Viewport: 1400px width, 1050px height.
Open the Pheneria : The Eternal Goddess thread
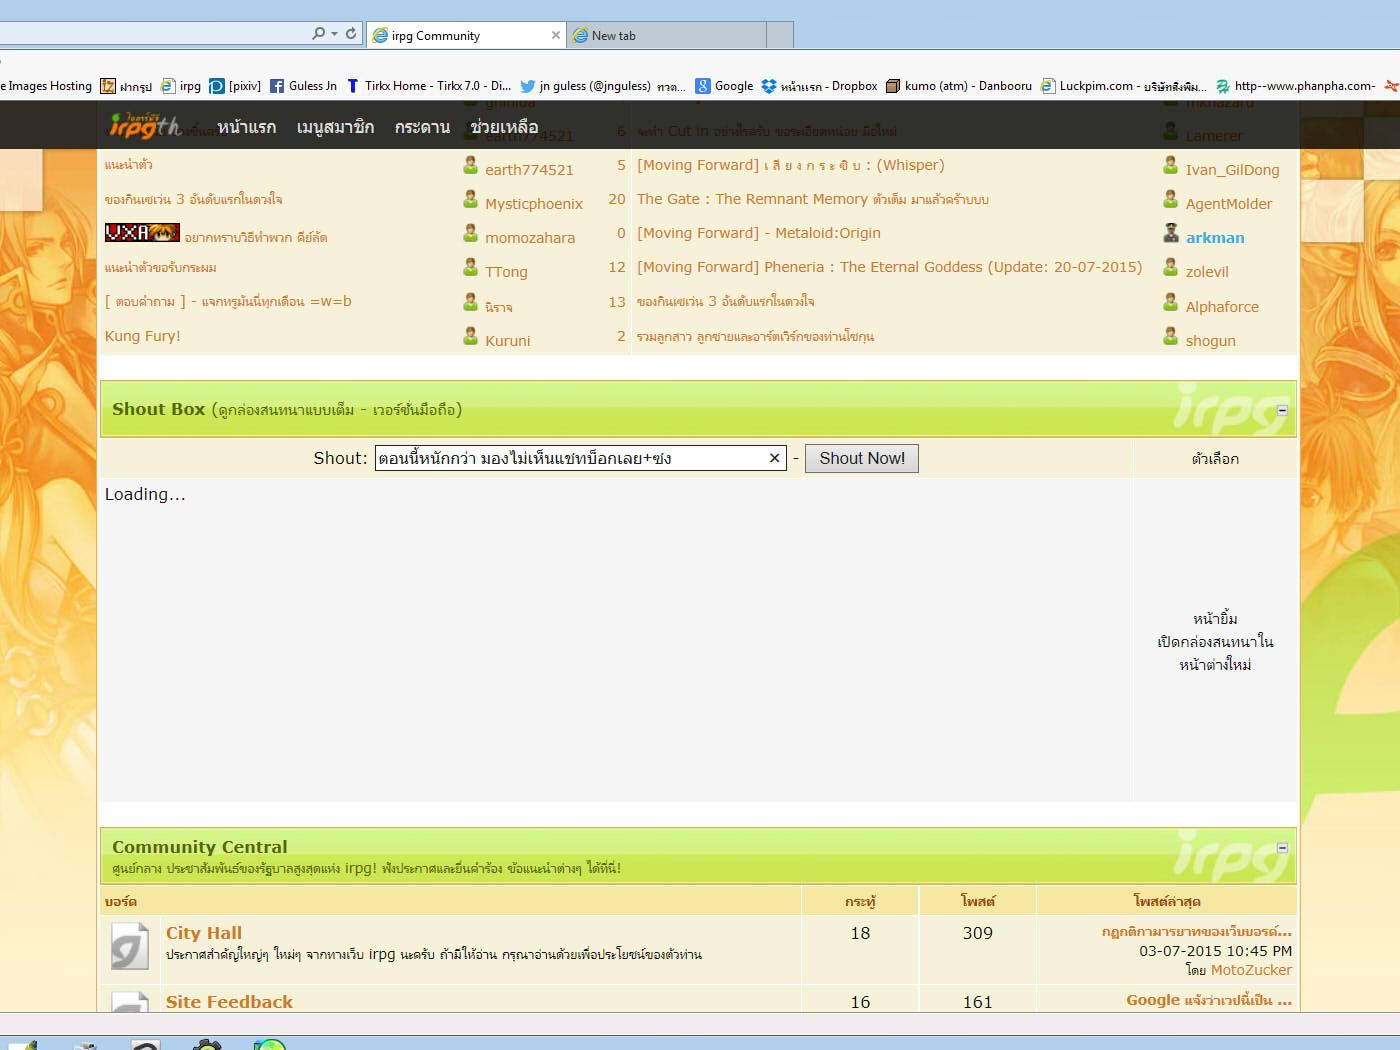(x=890, y=267)
